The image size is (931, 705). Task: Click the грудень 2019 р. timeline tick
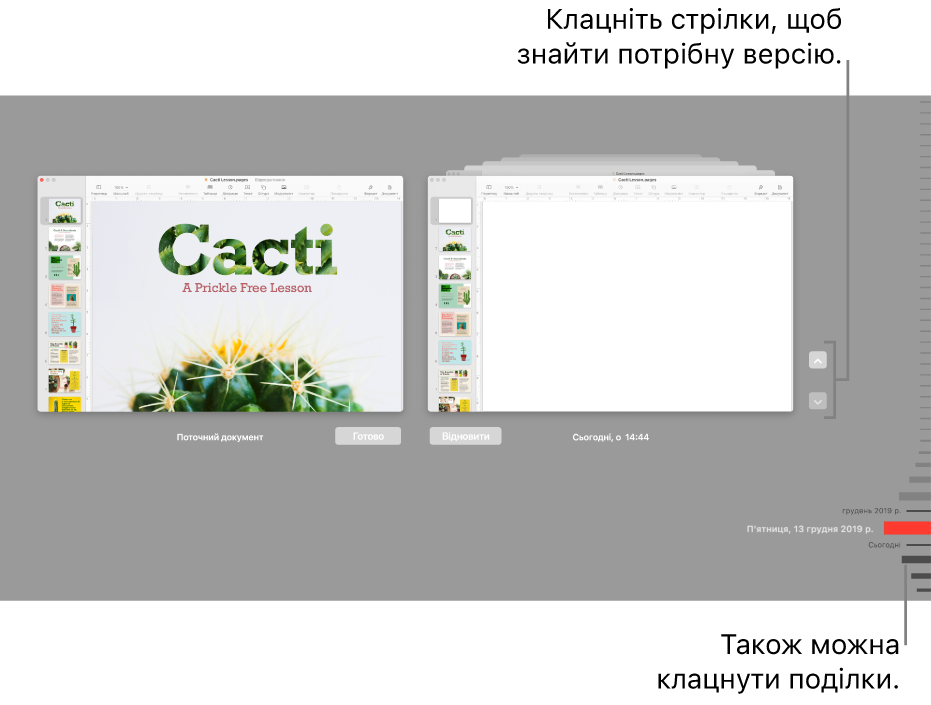tap(918, 511)
